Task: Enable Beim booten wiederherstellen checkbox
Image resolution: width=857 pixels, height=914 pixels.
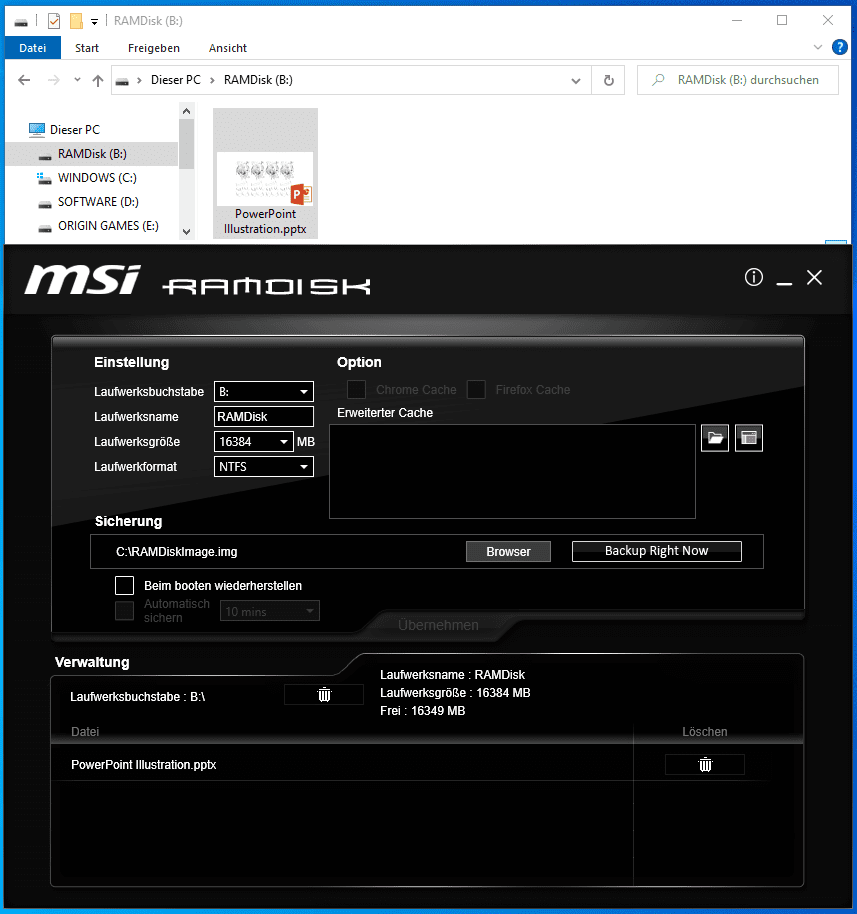Action: point(124,585)
